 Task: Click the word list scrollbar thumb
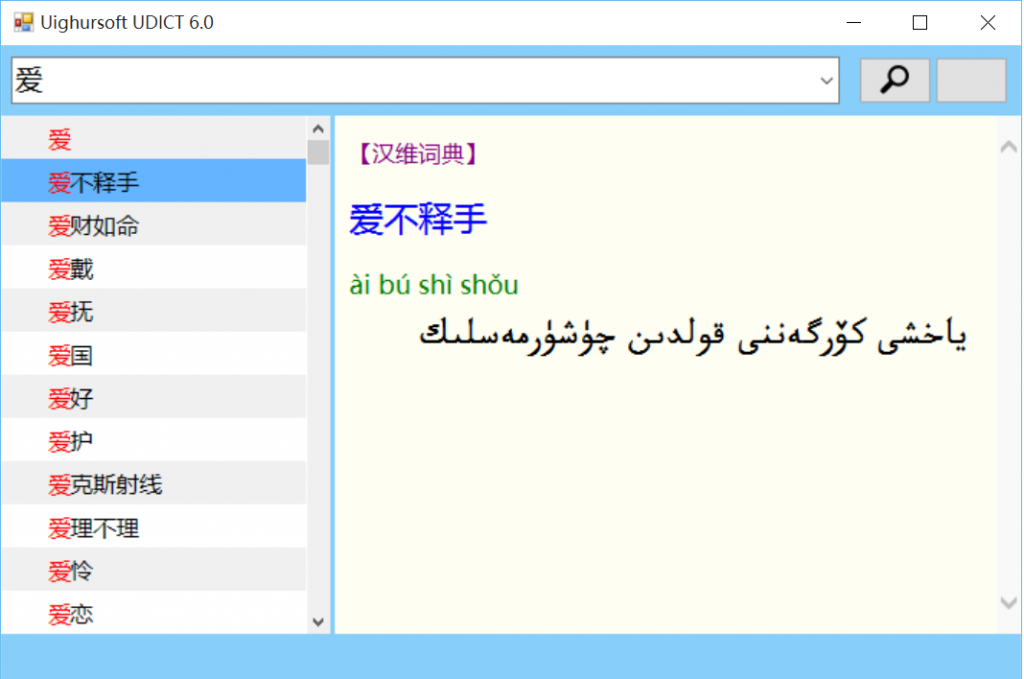[x=318, y=153]
